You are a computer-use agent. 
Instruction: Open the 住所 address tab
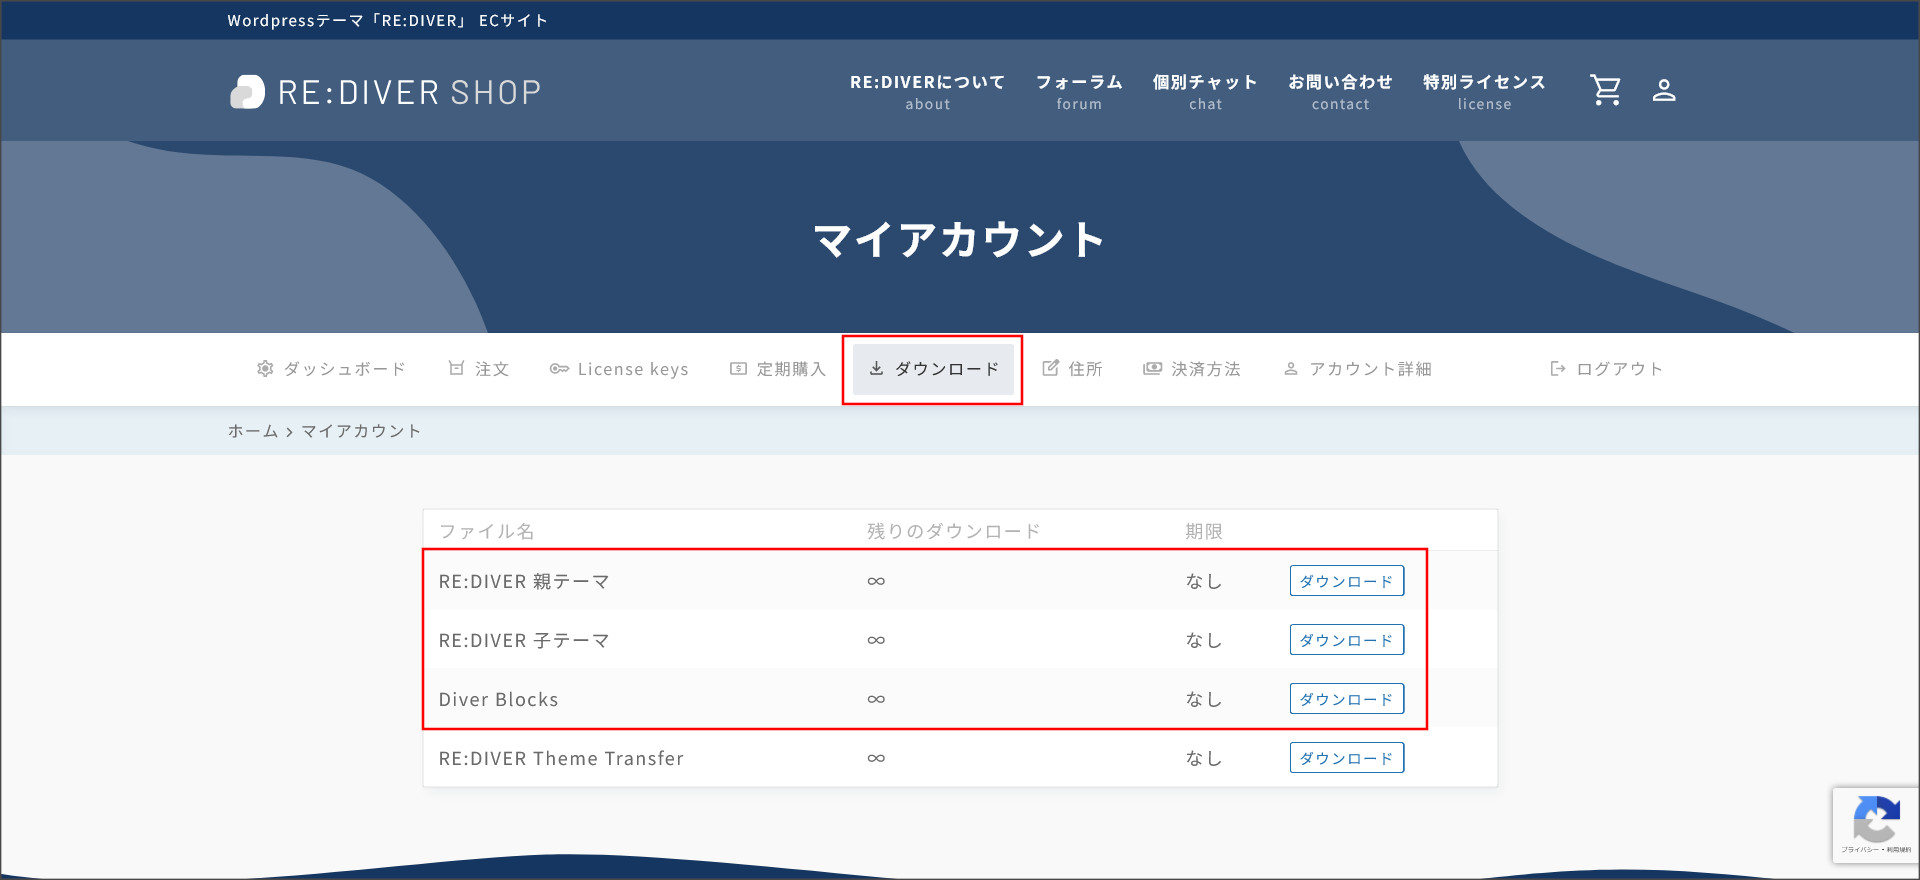click(x=1072, y=369)
